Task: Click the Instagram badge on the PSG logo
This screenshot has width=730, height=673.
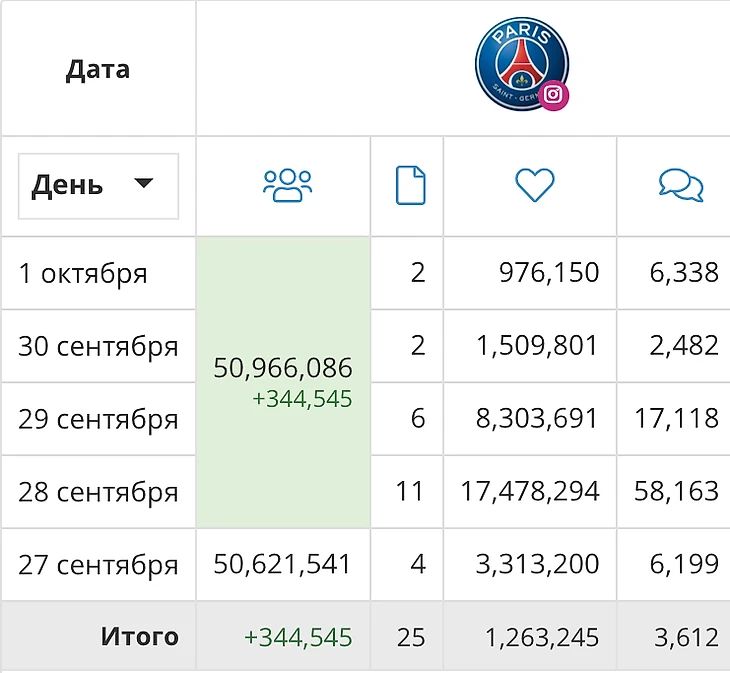Action: pyautogui.click(x=555, y=94)
